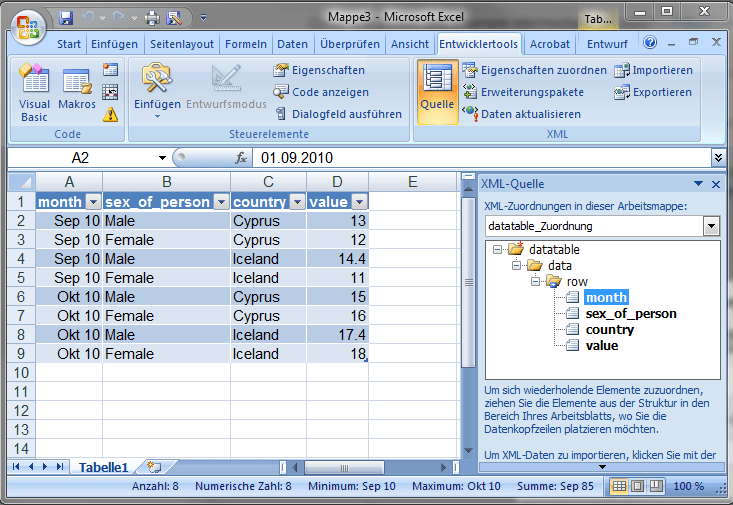Click the relative references icon

(x=110, y=92)
